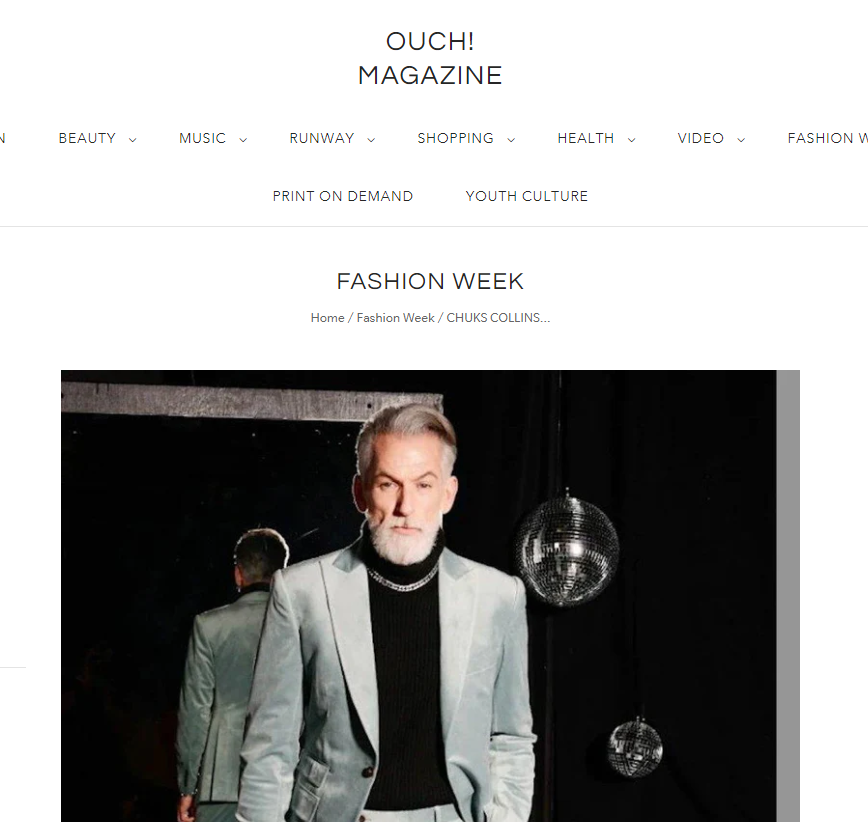The width and height of the screenshot is (868, 822).
Task: Click the runway model featured photo
Action: click(x=430, y=596)
